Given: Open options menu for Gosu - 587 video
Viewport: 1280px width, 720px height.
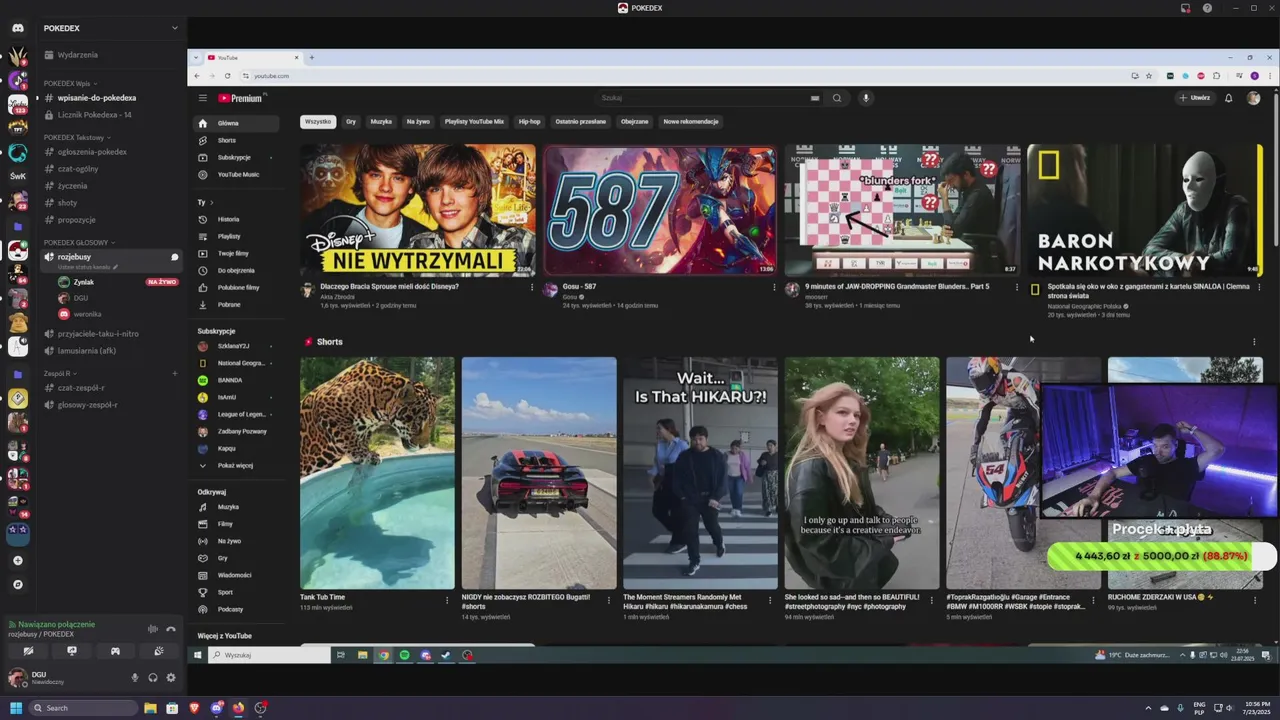Looking at the screenshot, I should coord(774,287).
